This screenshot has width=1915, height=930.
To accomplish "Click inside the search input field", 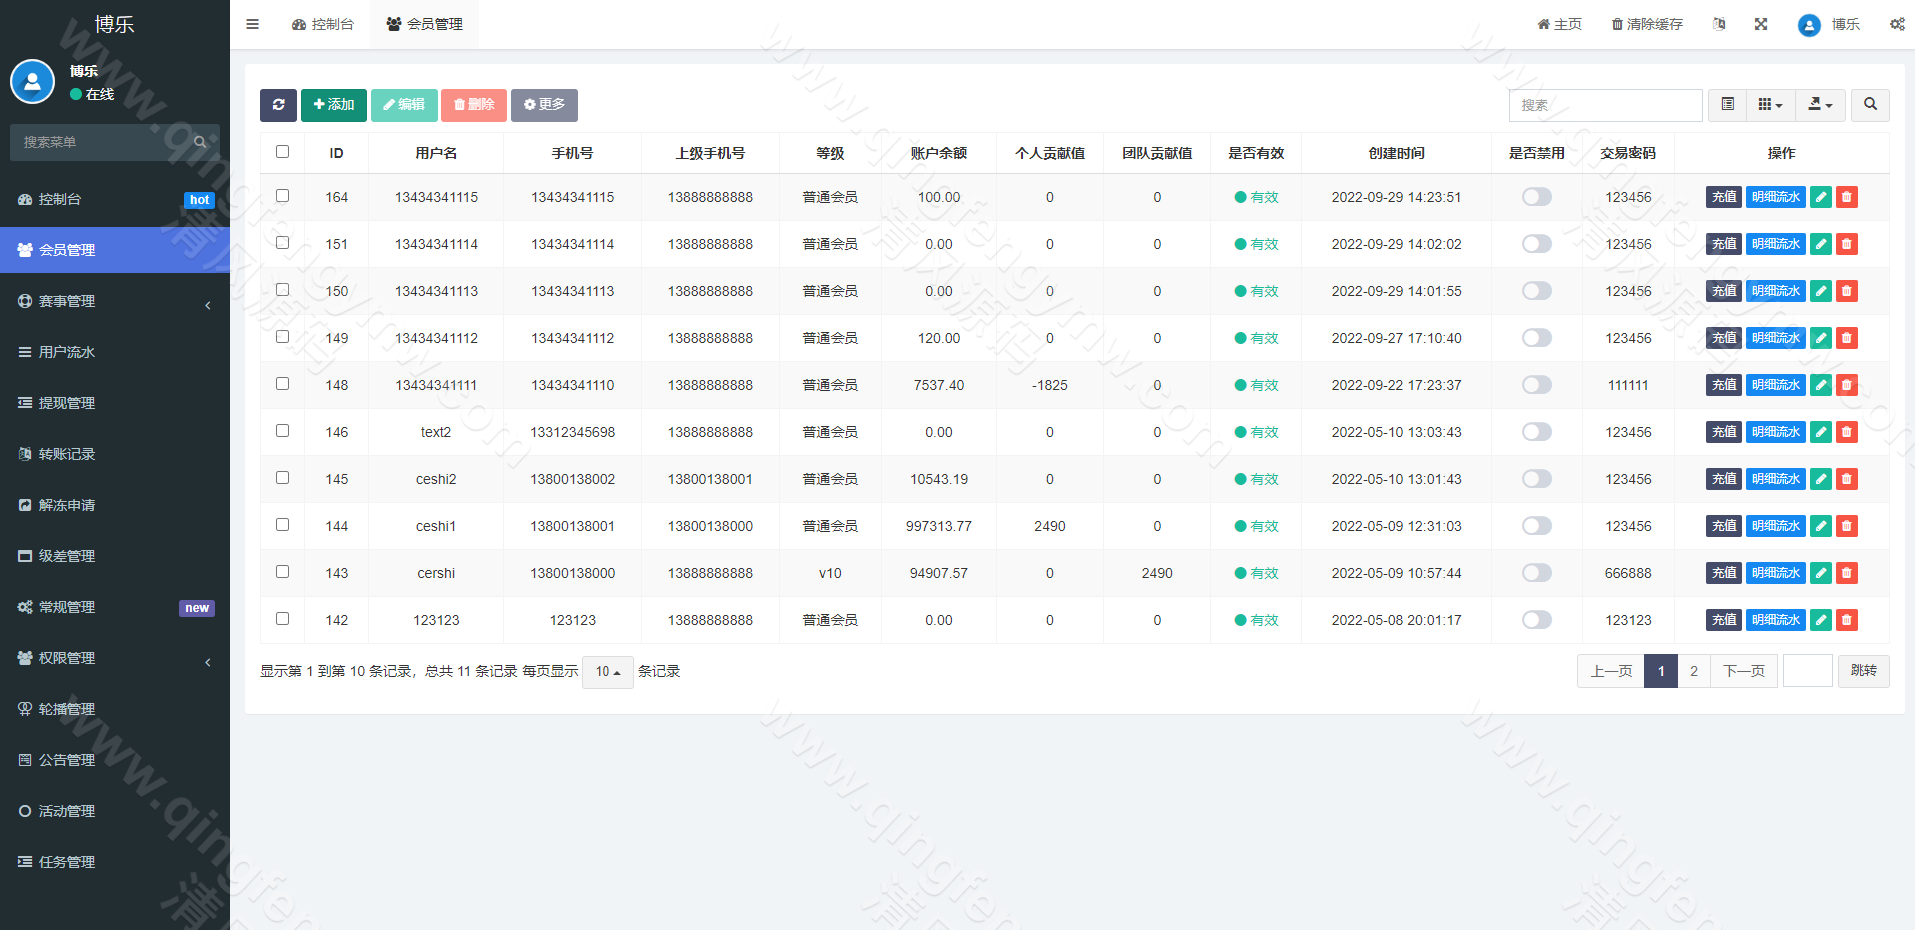I will click(1605, 105).
